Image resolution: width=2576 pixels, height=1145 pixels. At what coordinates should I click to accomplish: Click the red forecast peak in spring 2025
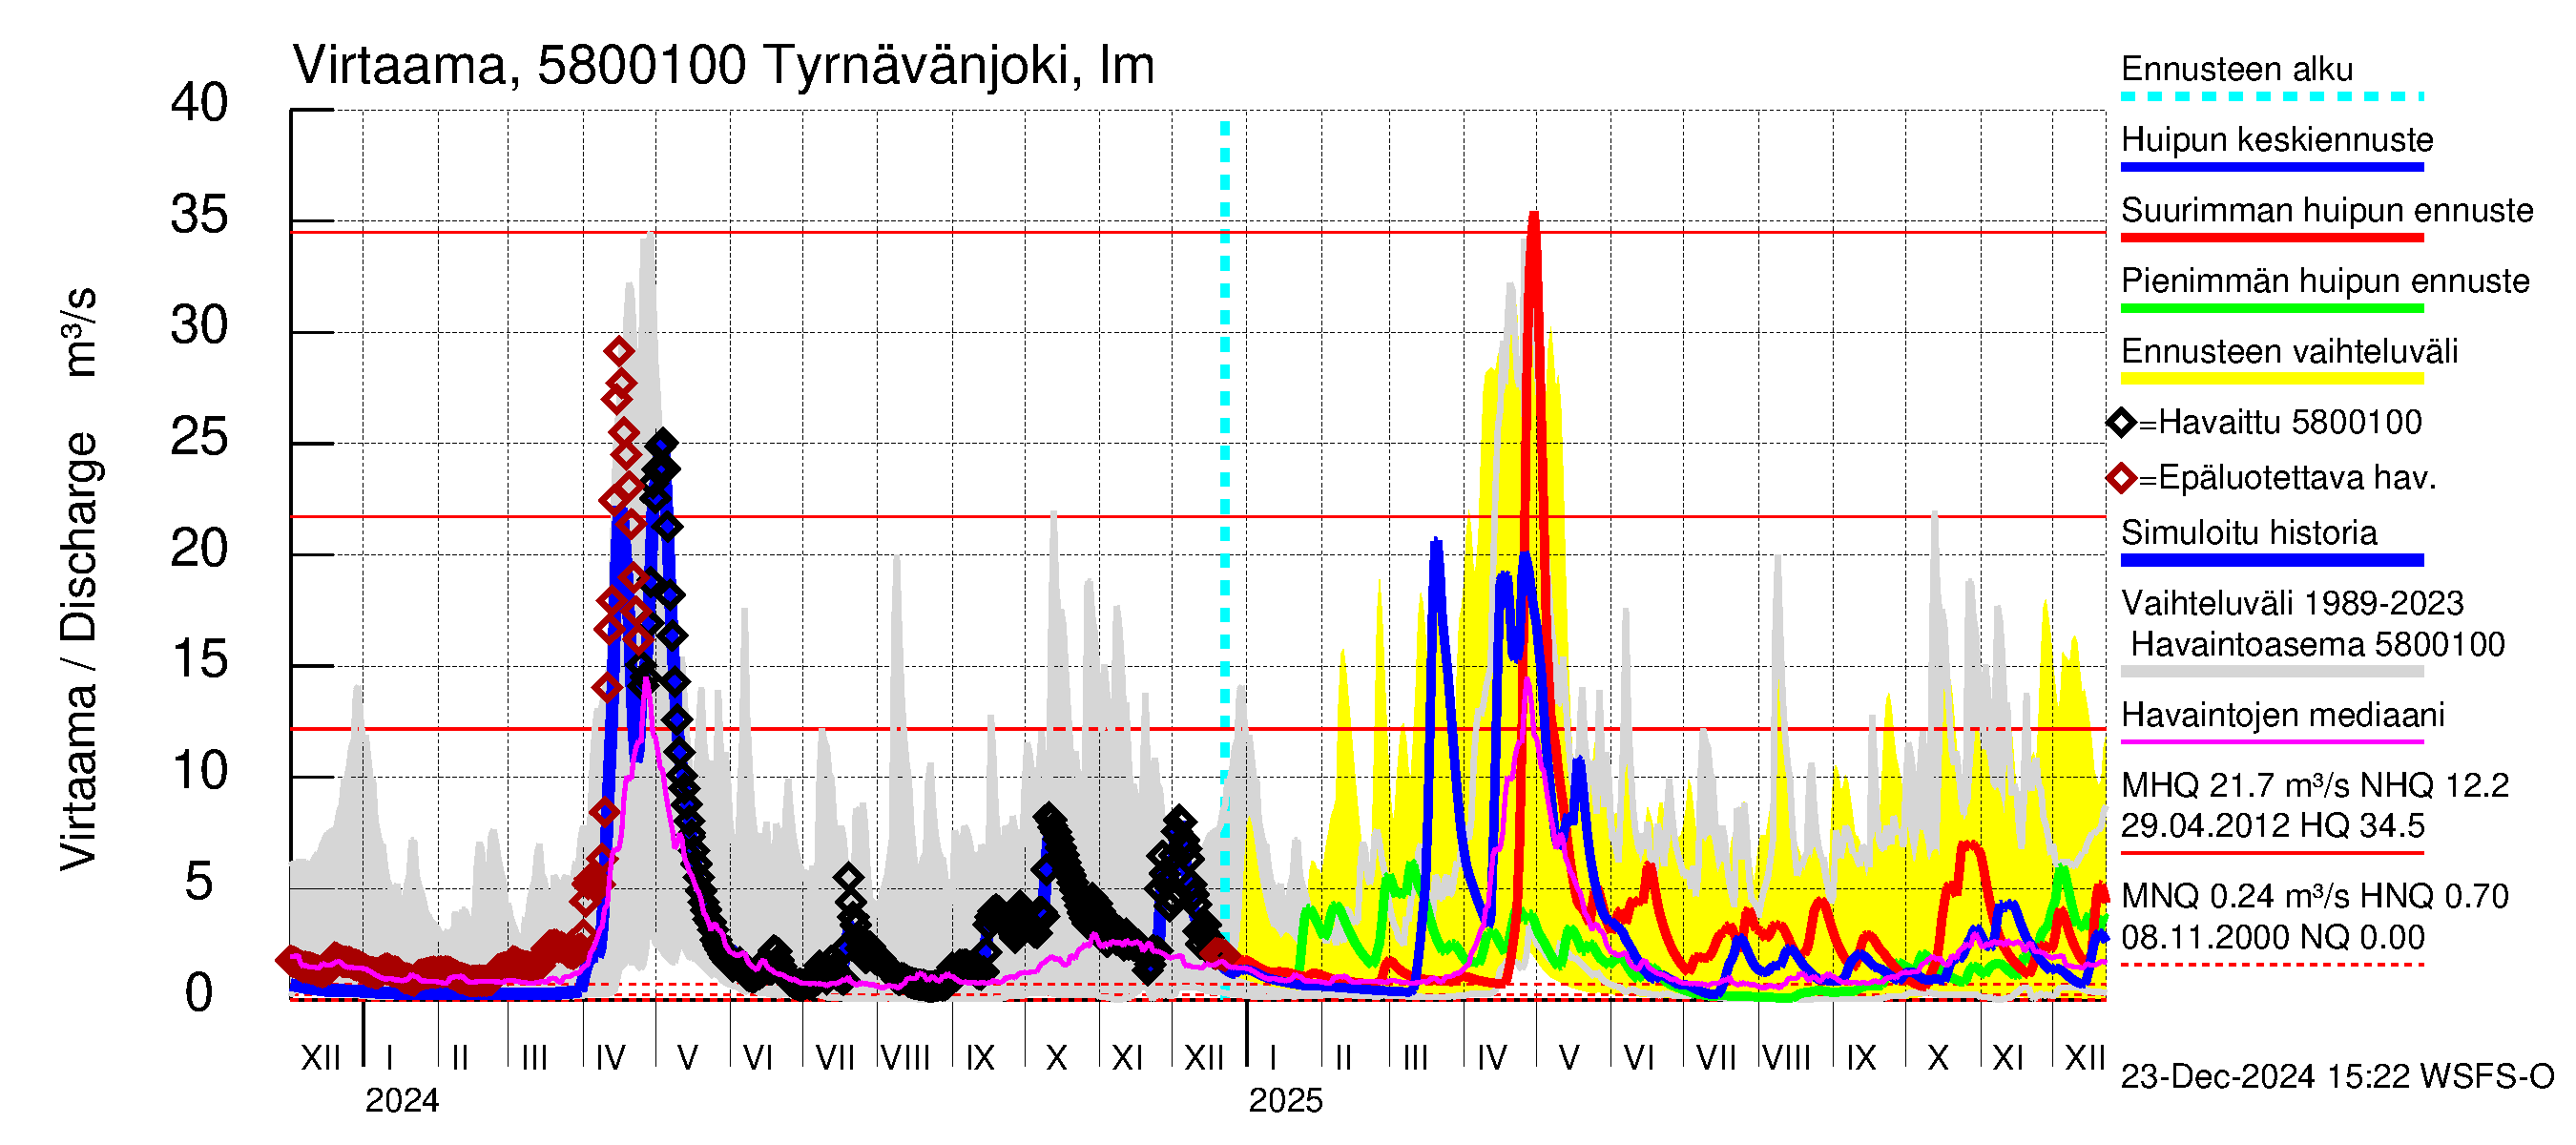point(1533,218)
